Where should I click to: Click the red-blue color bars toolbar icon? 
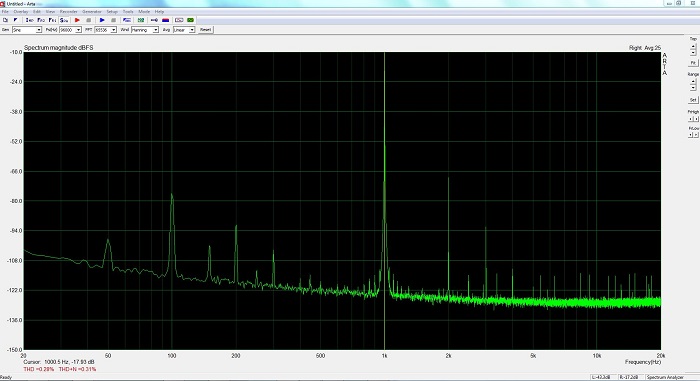pyautogui.click(x=166, y=20)
